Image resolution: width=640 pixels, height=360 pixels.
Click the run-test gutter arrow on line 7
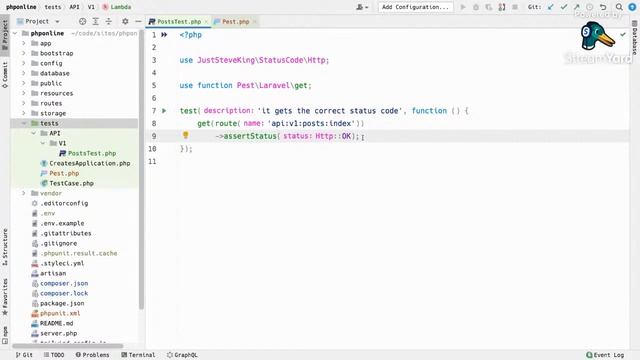[x=164, y=111]
